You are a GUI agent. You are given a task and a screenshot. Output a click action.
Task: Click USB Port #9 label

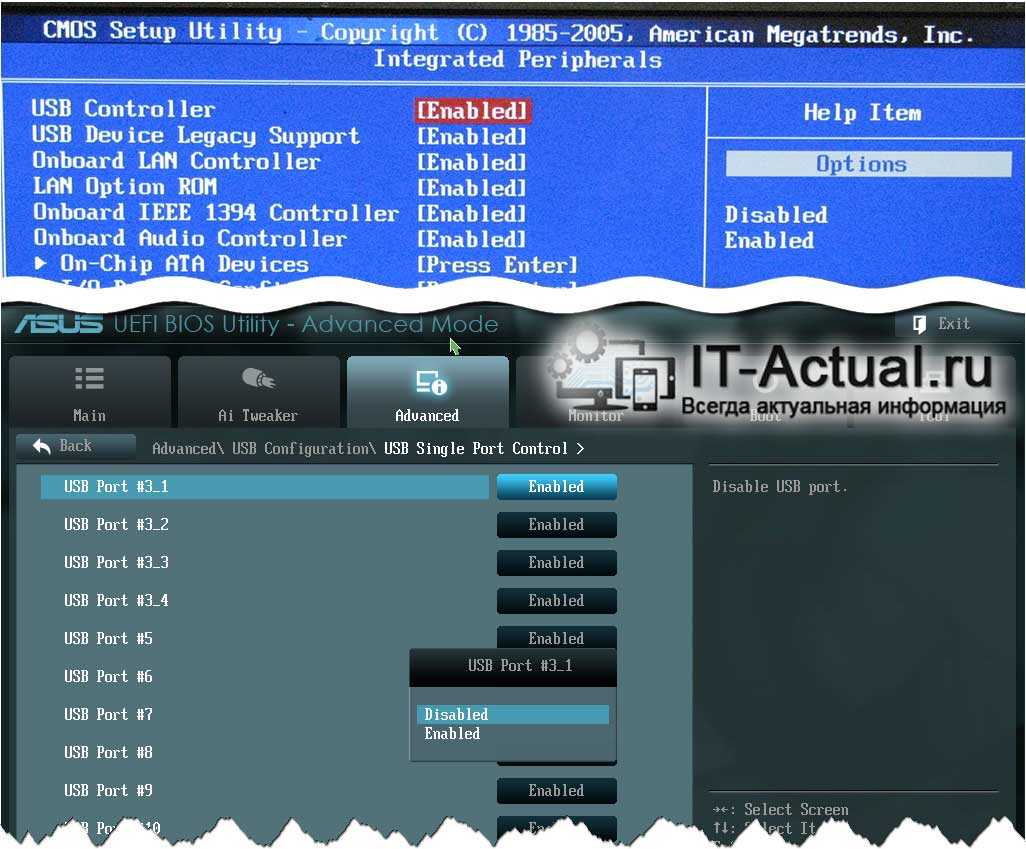click(x=109, y=790)
